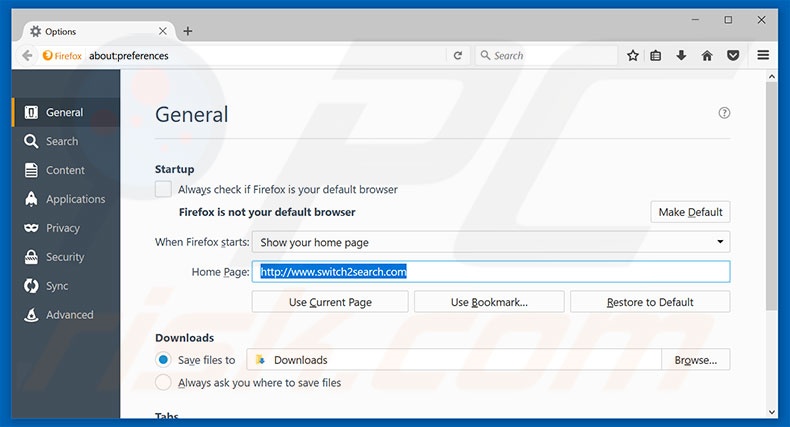Go to home page via house icon
The image size is (790, 427).
point(707,55)
